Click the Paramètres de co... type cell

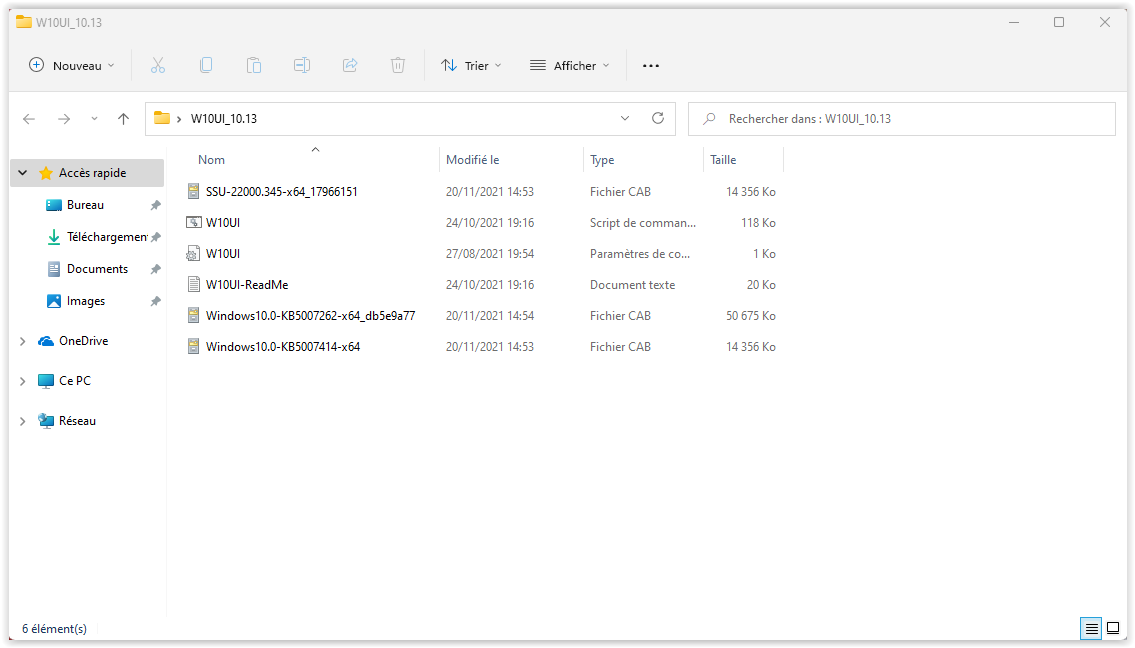(x=640, y=254)
